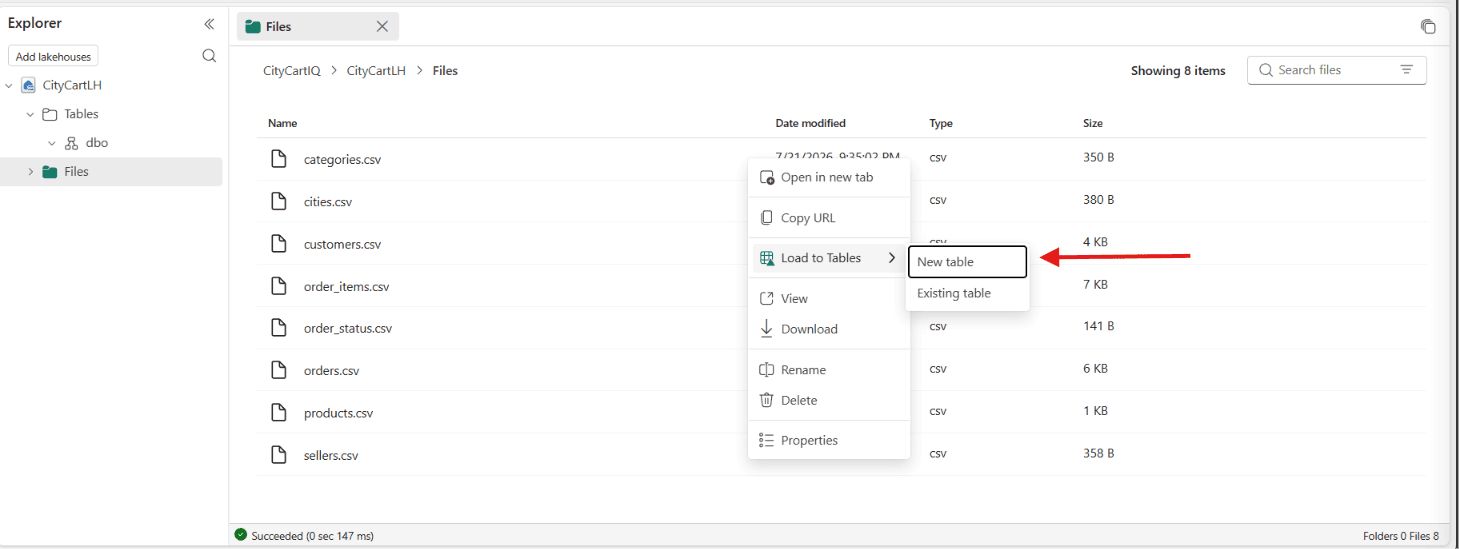This screenshot has height=549, width=1459.
Task: Click the file icon next to sellers.csv
Action: click(280, 455)
